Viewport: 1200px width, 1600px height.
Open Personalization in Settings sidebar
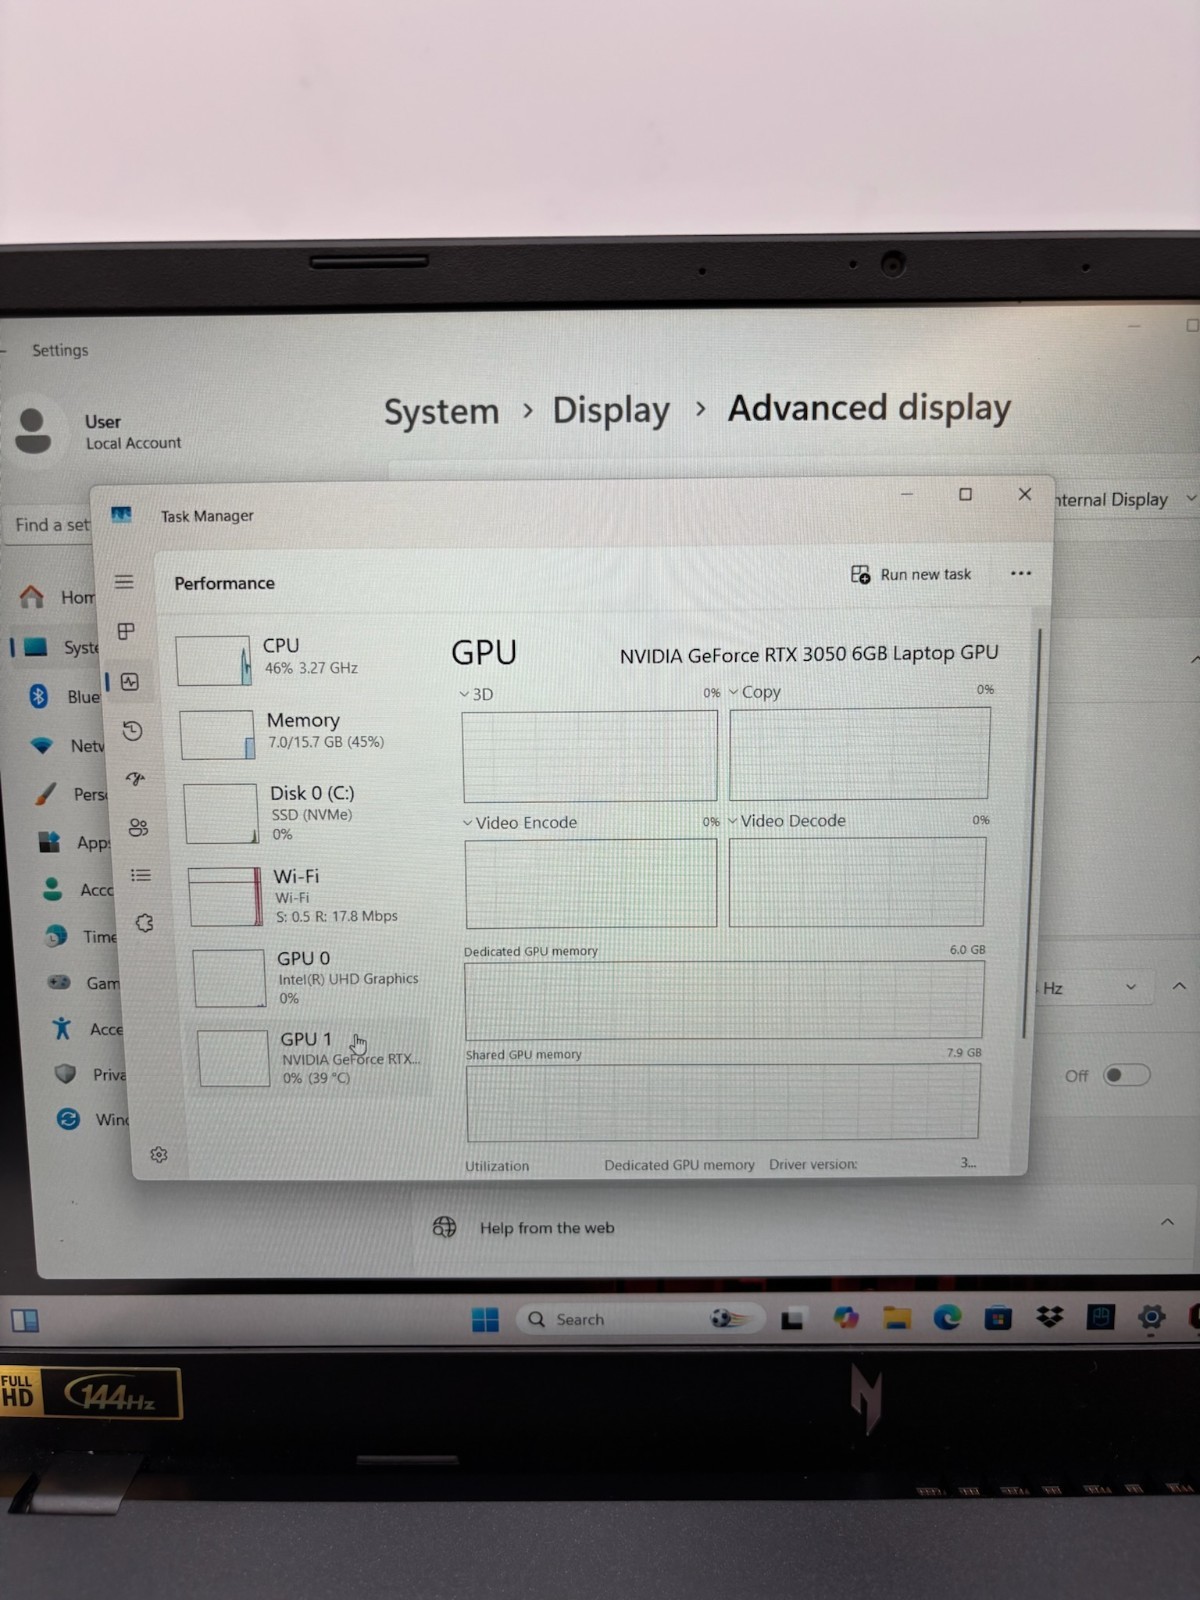tap(70, 794)
